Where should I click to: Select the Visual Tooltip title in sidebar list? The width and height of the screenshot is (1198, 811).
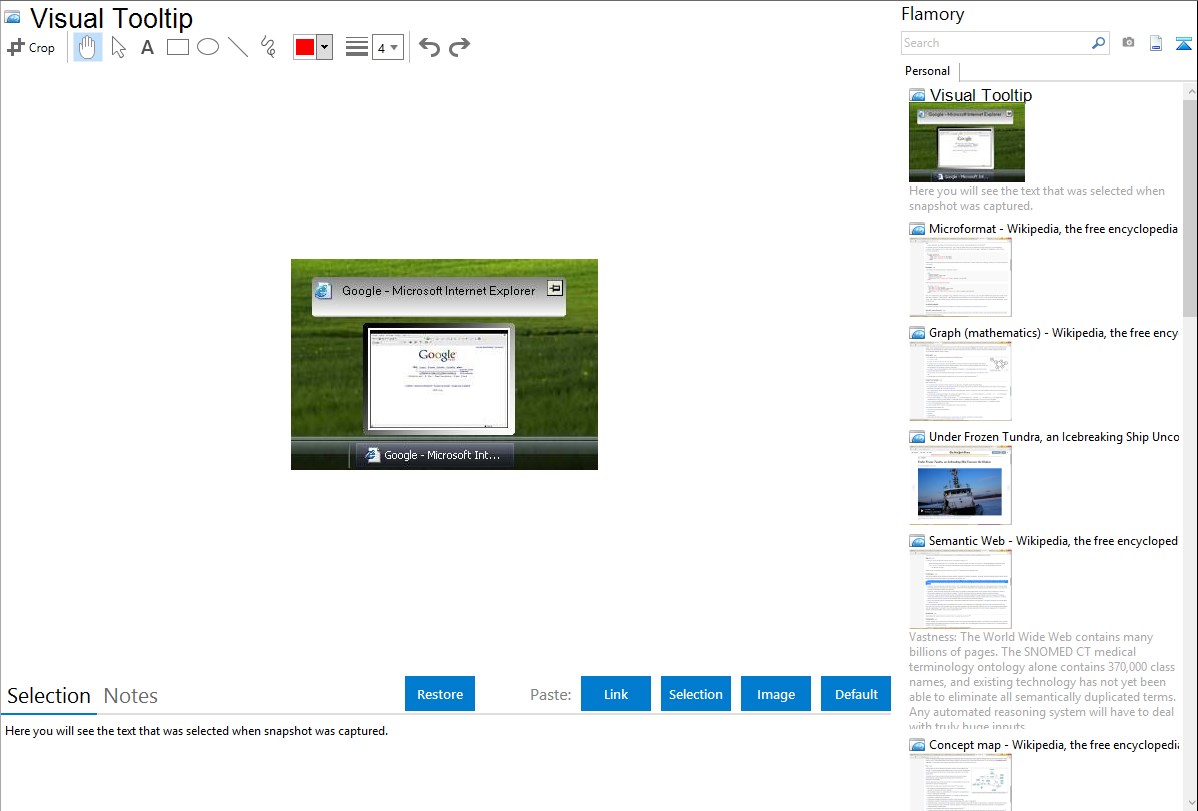tap(981, 95)
